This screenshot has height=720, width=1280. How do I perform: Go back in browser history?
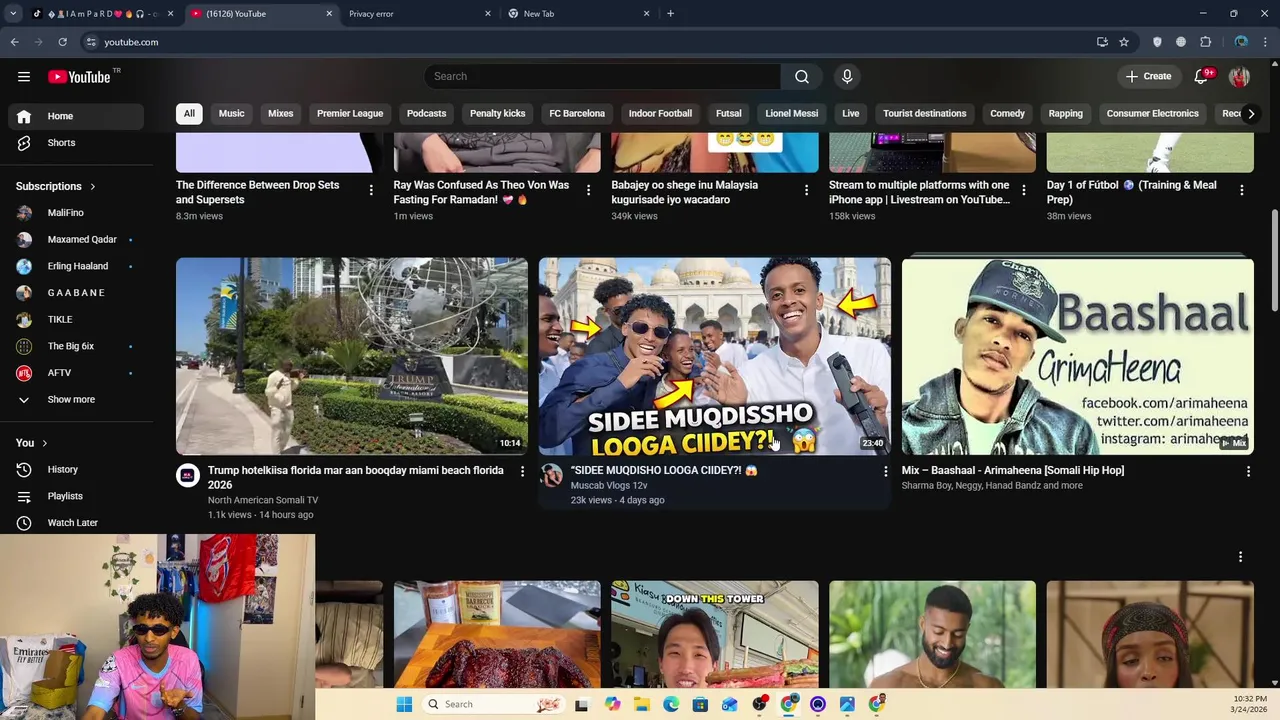14,42
